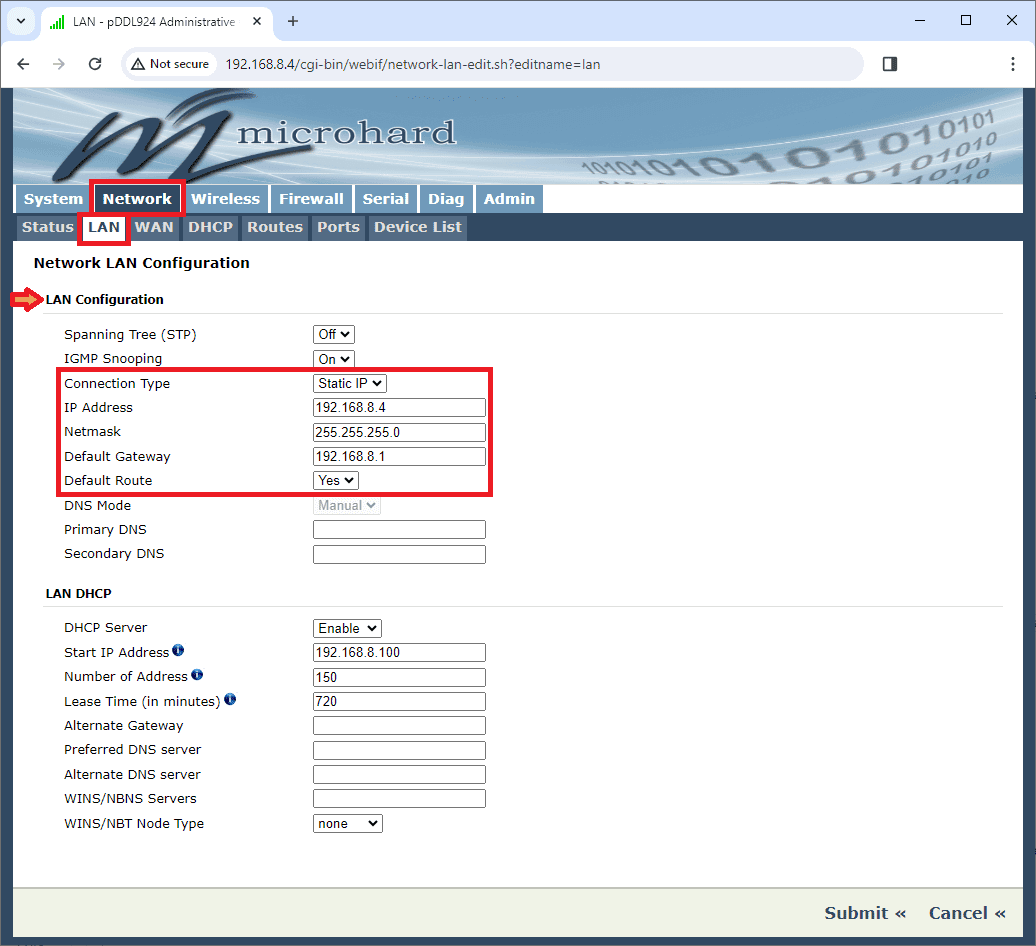This screenshot has height=946, width=1036.
Task: Open the WAN sub-tab
Action: click(x=154, y=227)
